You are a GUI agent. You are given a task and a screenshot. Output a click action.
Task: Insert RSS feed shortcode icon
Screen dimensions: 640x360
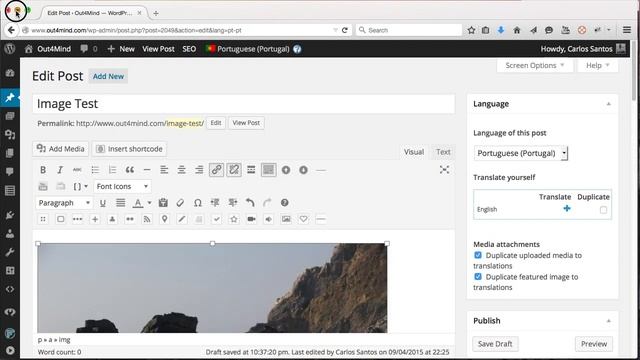(x=147, y=219)
